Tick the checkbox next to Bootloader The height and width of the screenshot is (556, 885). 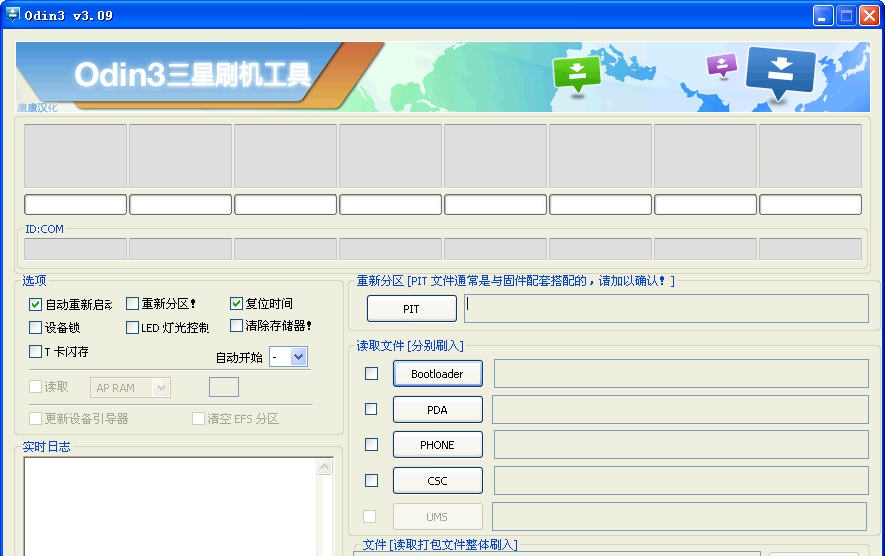[371, 374]
